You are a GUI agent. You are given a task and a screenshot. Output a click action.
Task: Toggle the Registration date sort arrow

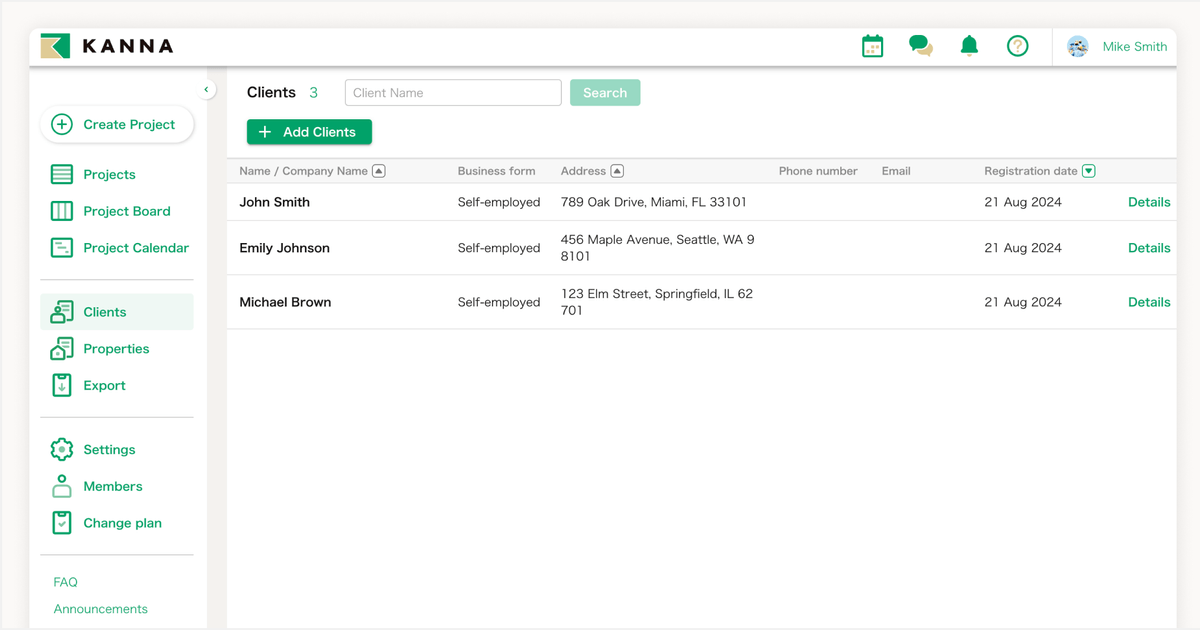[x=1088, y=170]
